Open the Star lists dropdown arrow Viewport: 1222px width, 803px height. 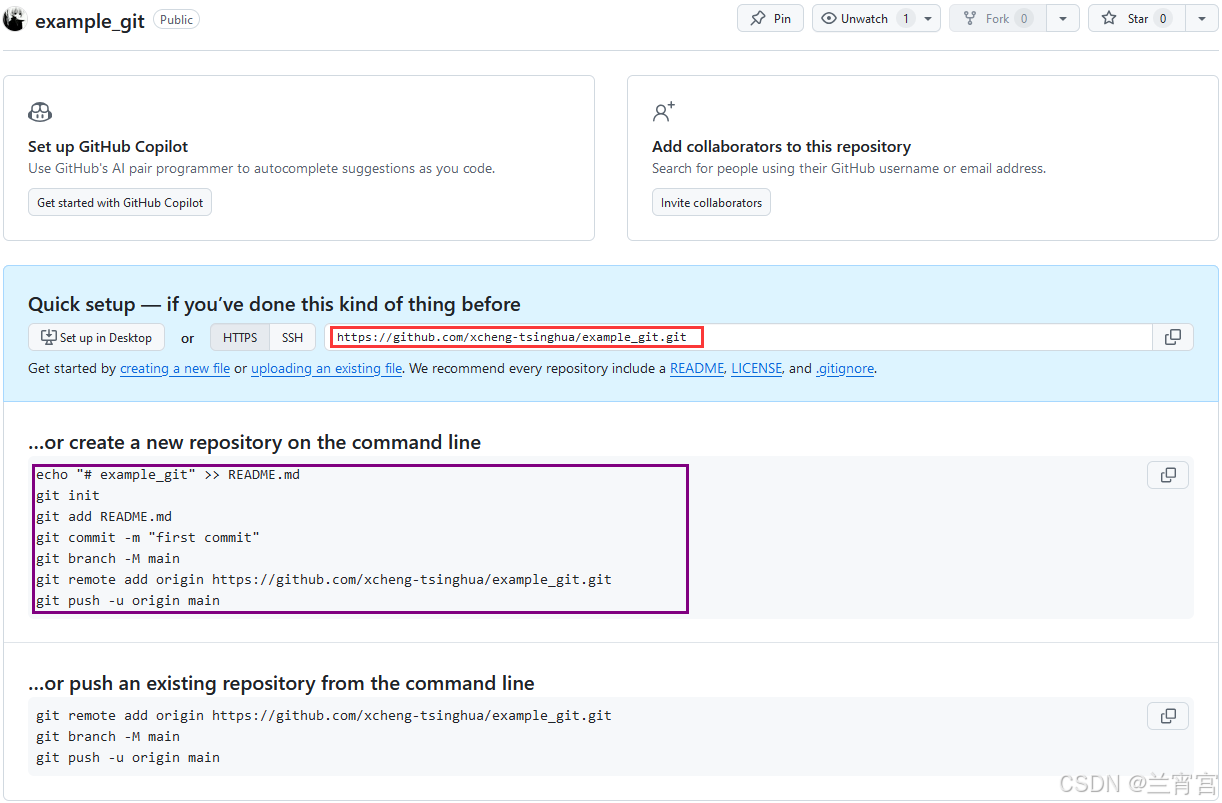pos(1202,18)
